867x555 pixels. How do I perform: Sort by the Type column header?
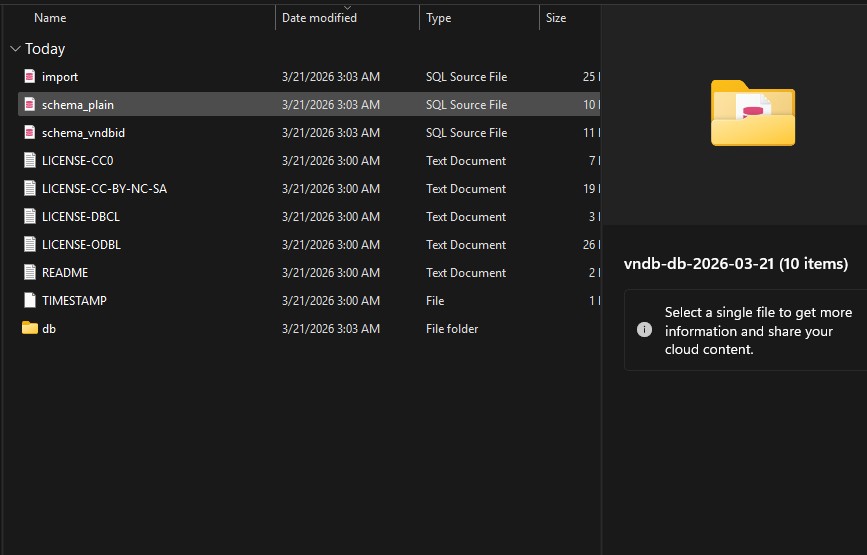(x=438, y=18)
